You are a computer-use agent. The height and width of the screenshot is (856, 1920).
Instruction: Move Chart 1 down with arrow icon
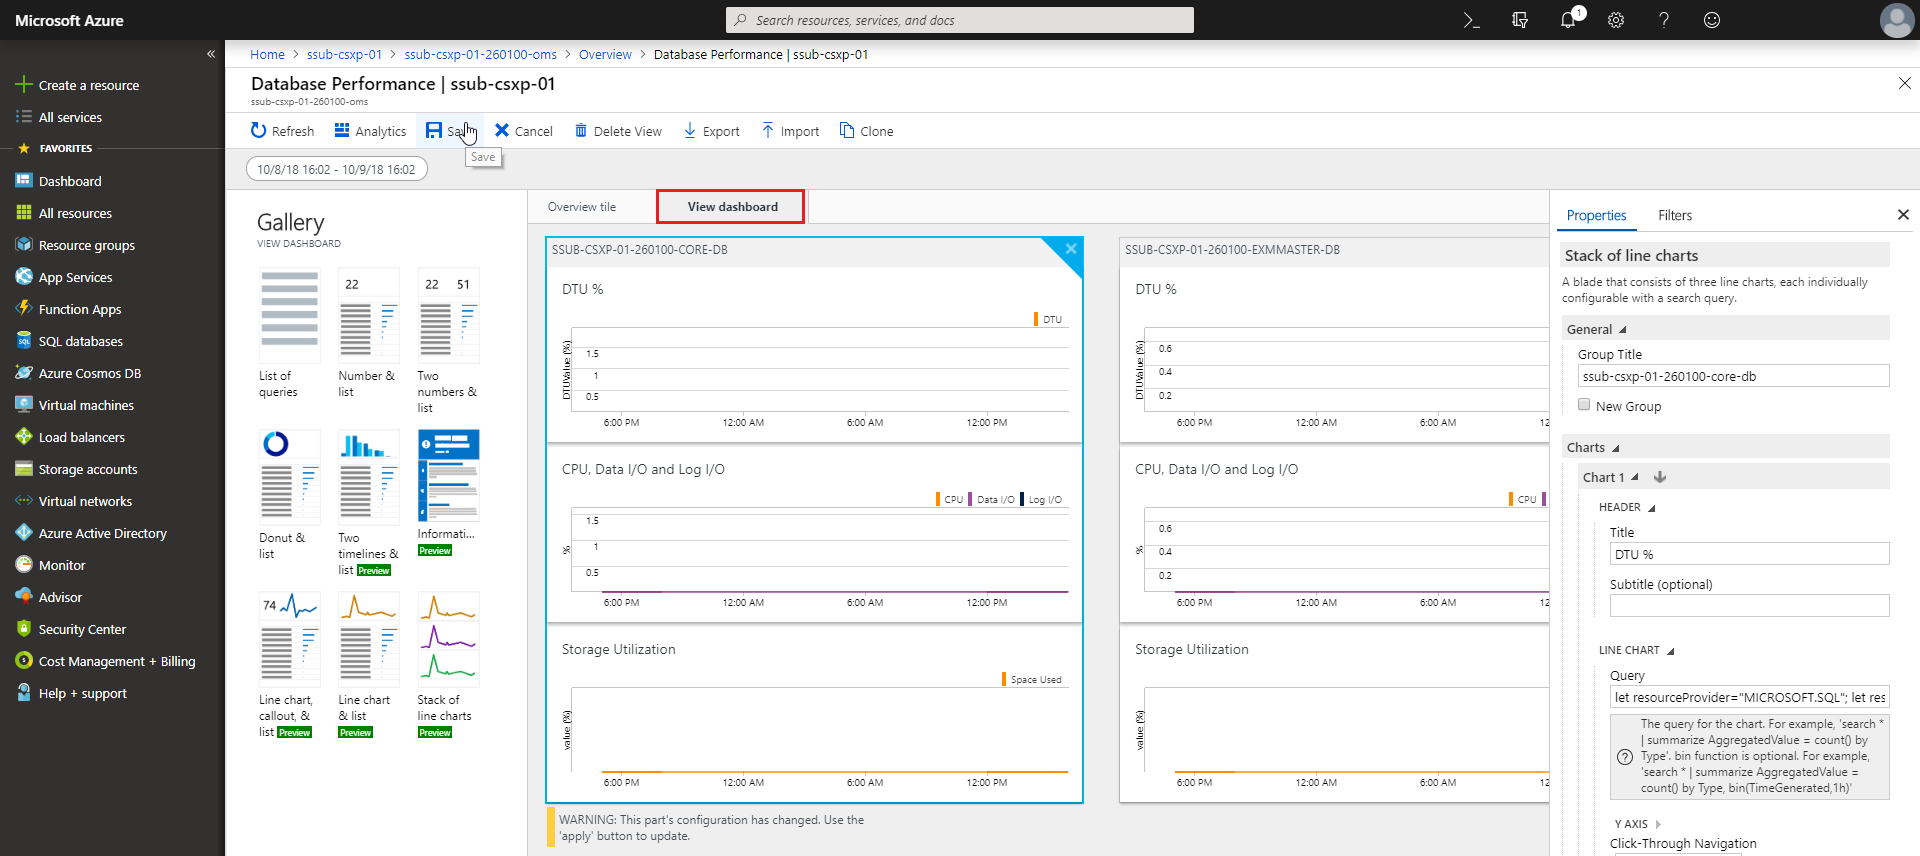coord(1660,477)
